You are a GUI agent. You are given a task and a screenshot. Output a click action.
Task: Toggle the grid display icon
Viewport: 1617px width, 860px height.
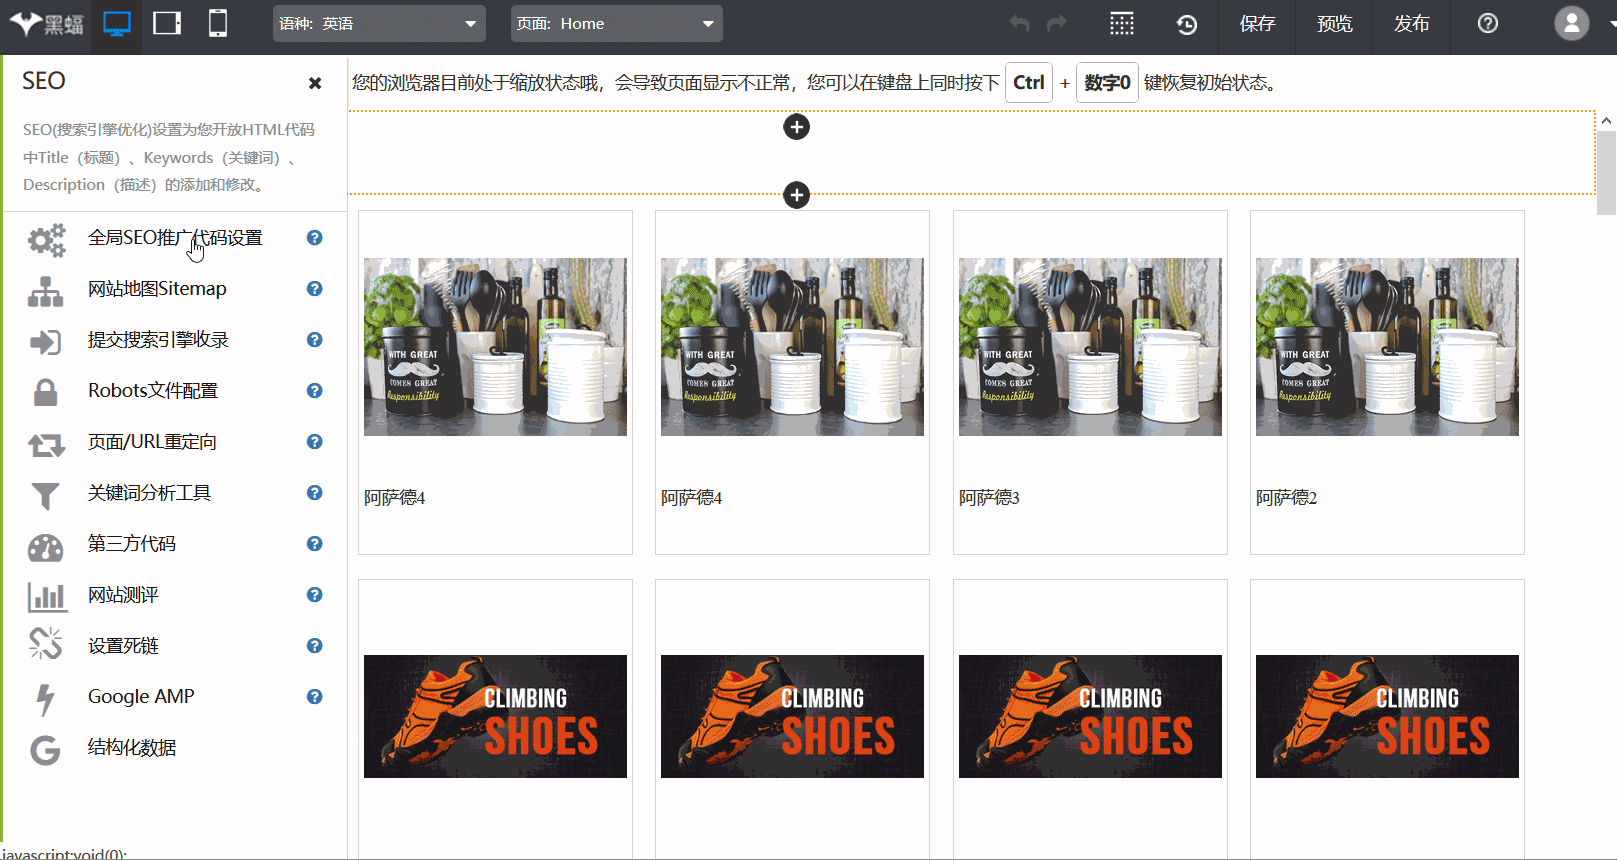1122,24
